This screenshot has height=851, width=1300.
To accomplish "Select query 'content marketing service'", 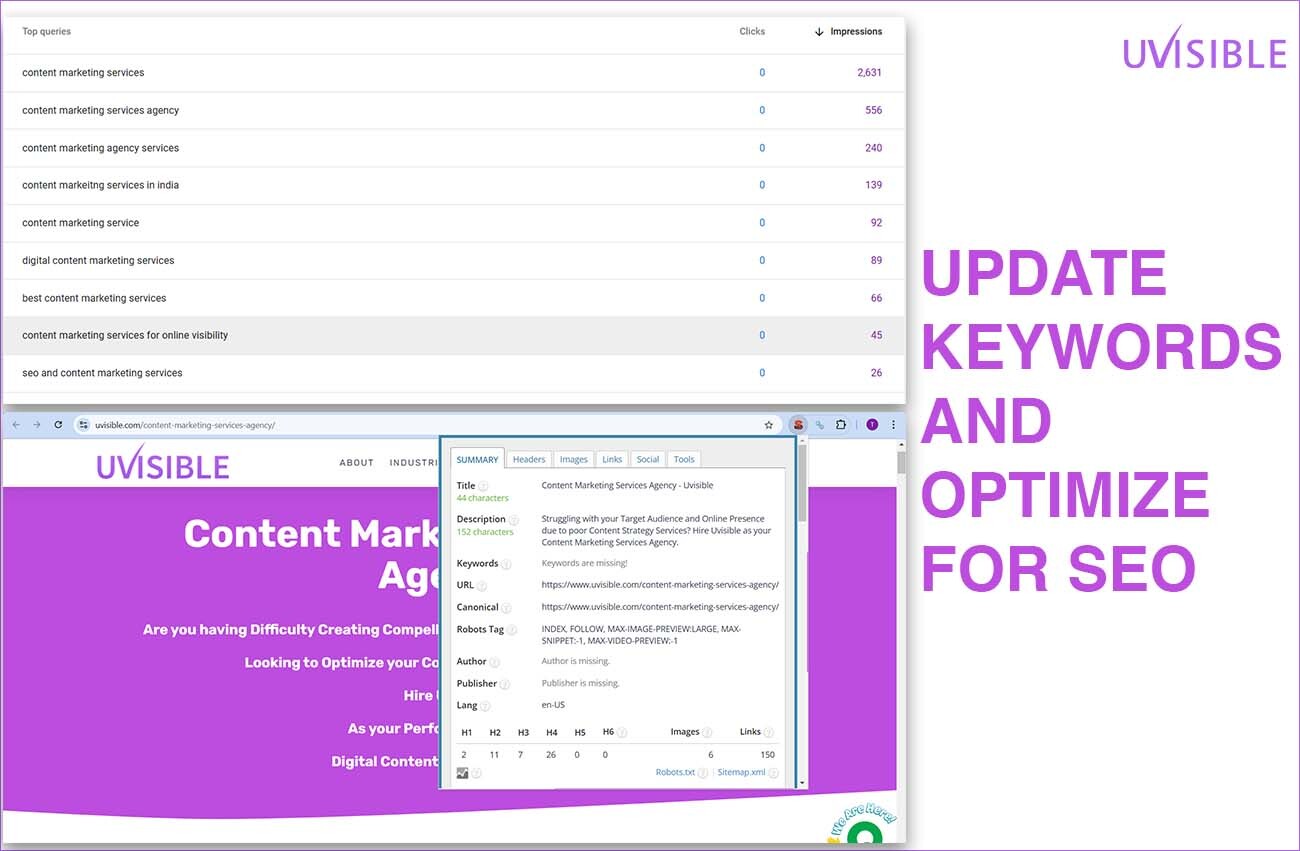I will coord(81,223).
